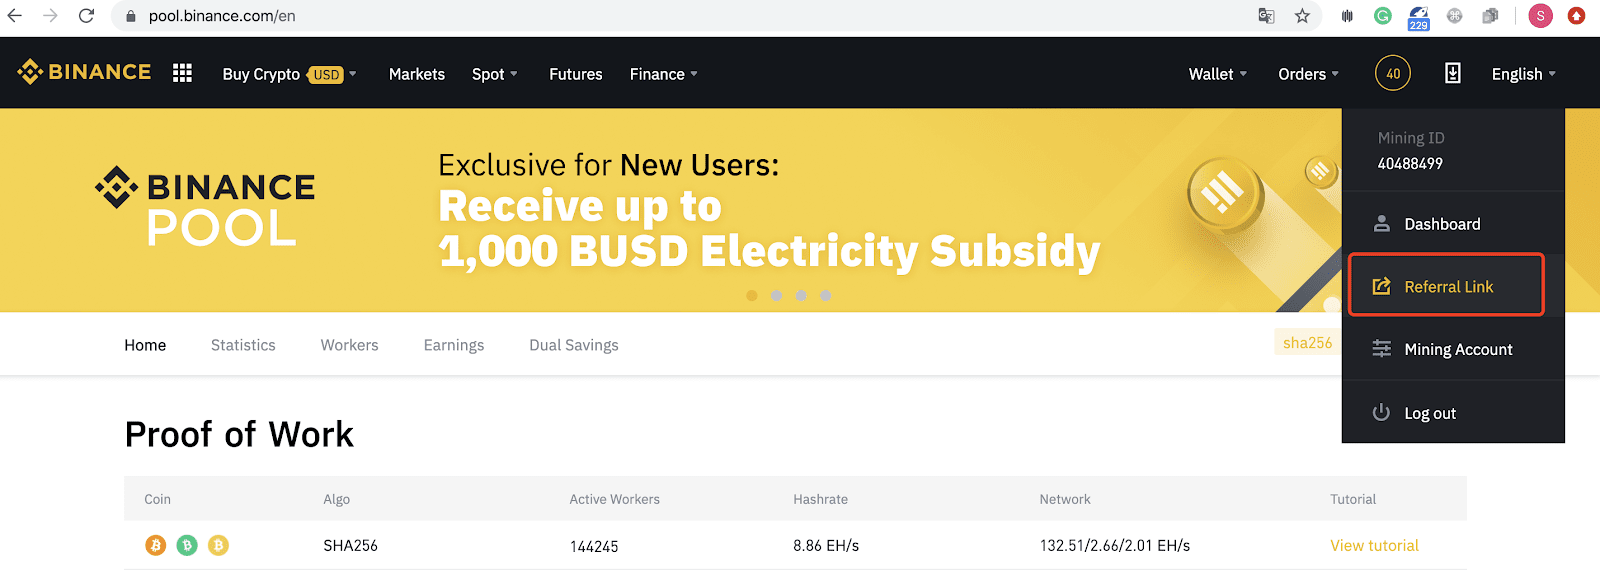Screen dimensions: 1600x580
Task: Expand the Buy Crypto USD dropdown
Action: point(289,74)
